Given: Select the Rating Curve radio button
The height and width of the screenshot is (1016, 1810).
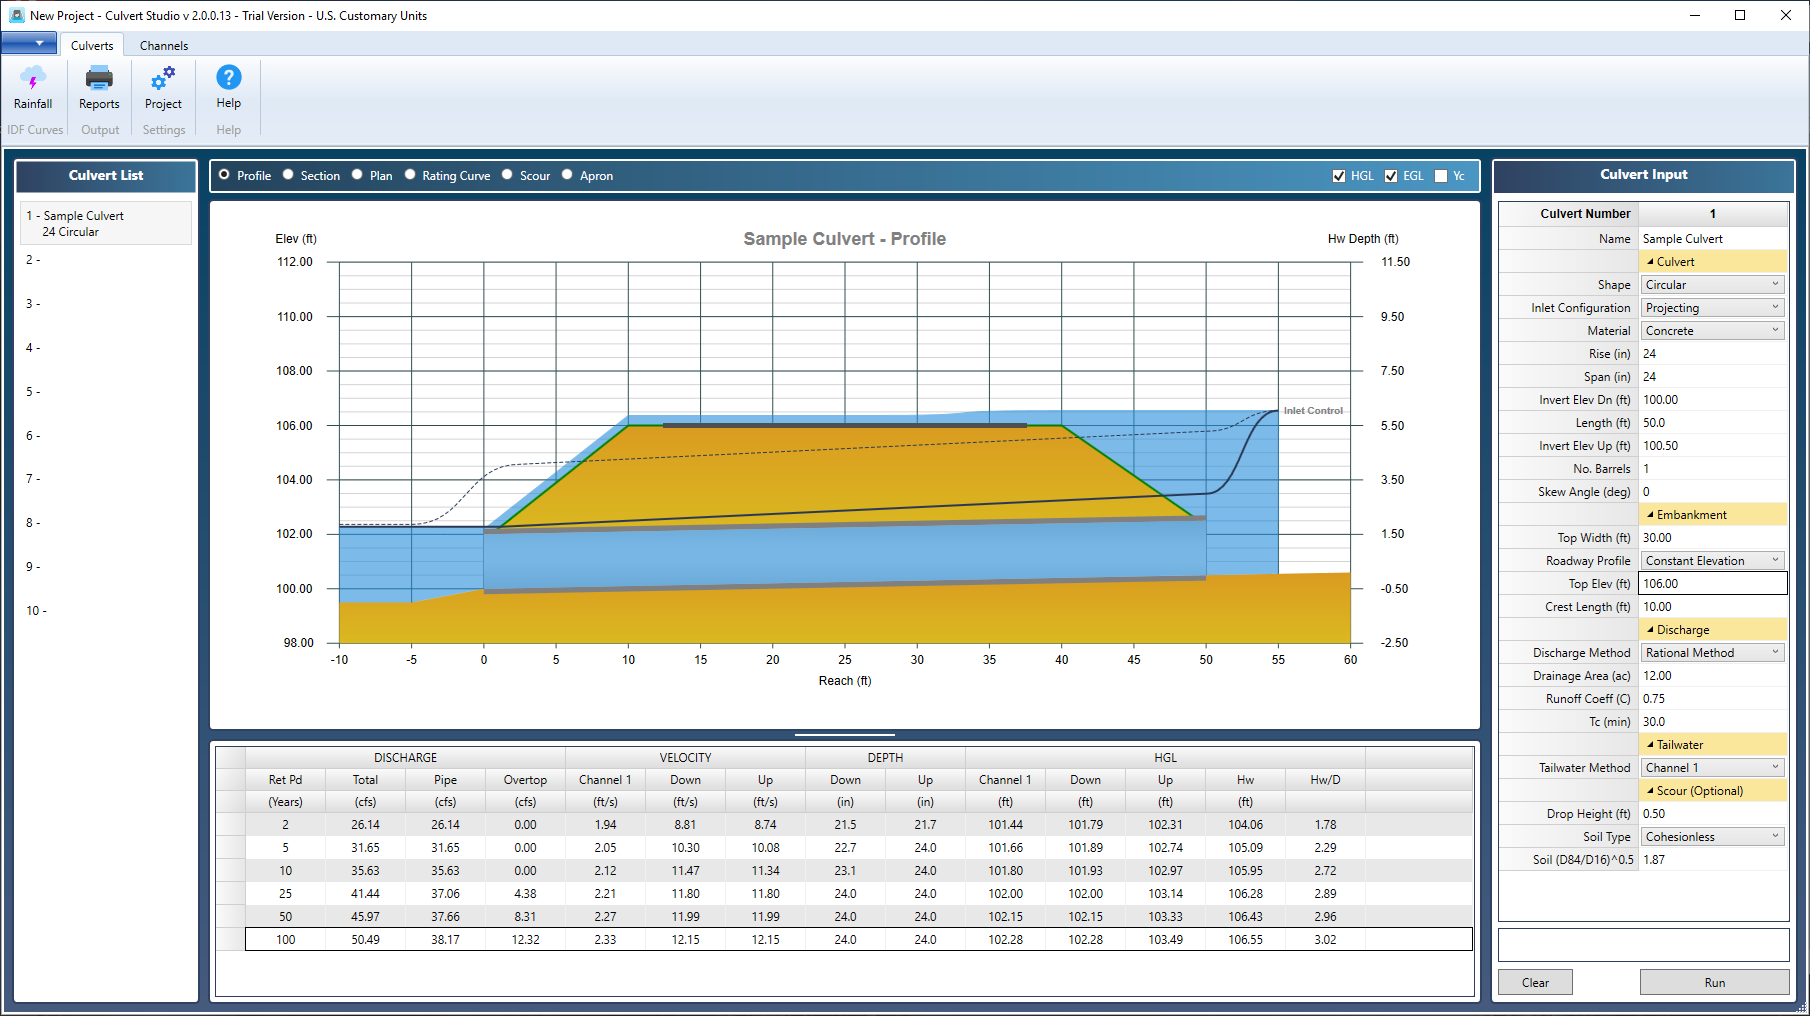Looking at the screenshot, I should pos(410,175).
